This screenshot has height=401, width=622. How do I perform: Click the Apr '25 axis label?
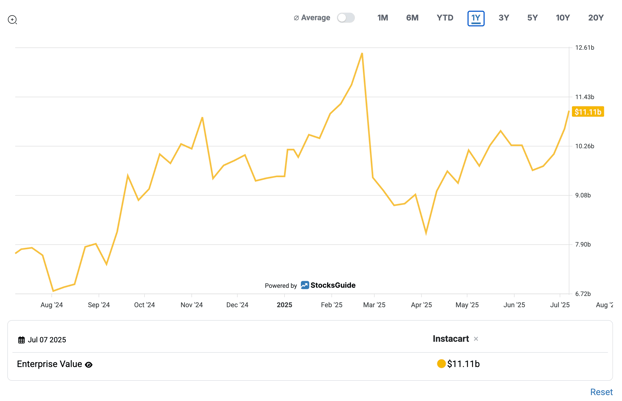click(421, 305)
